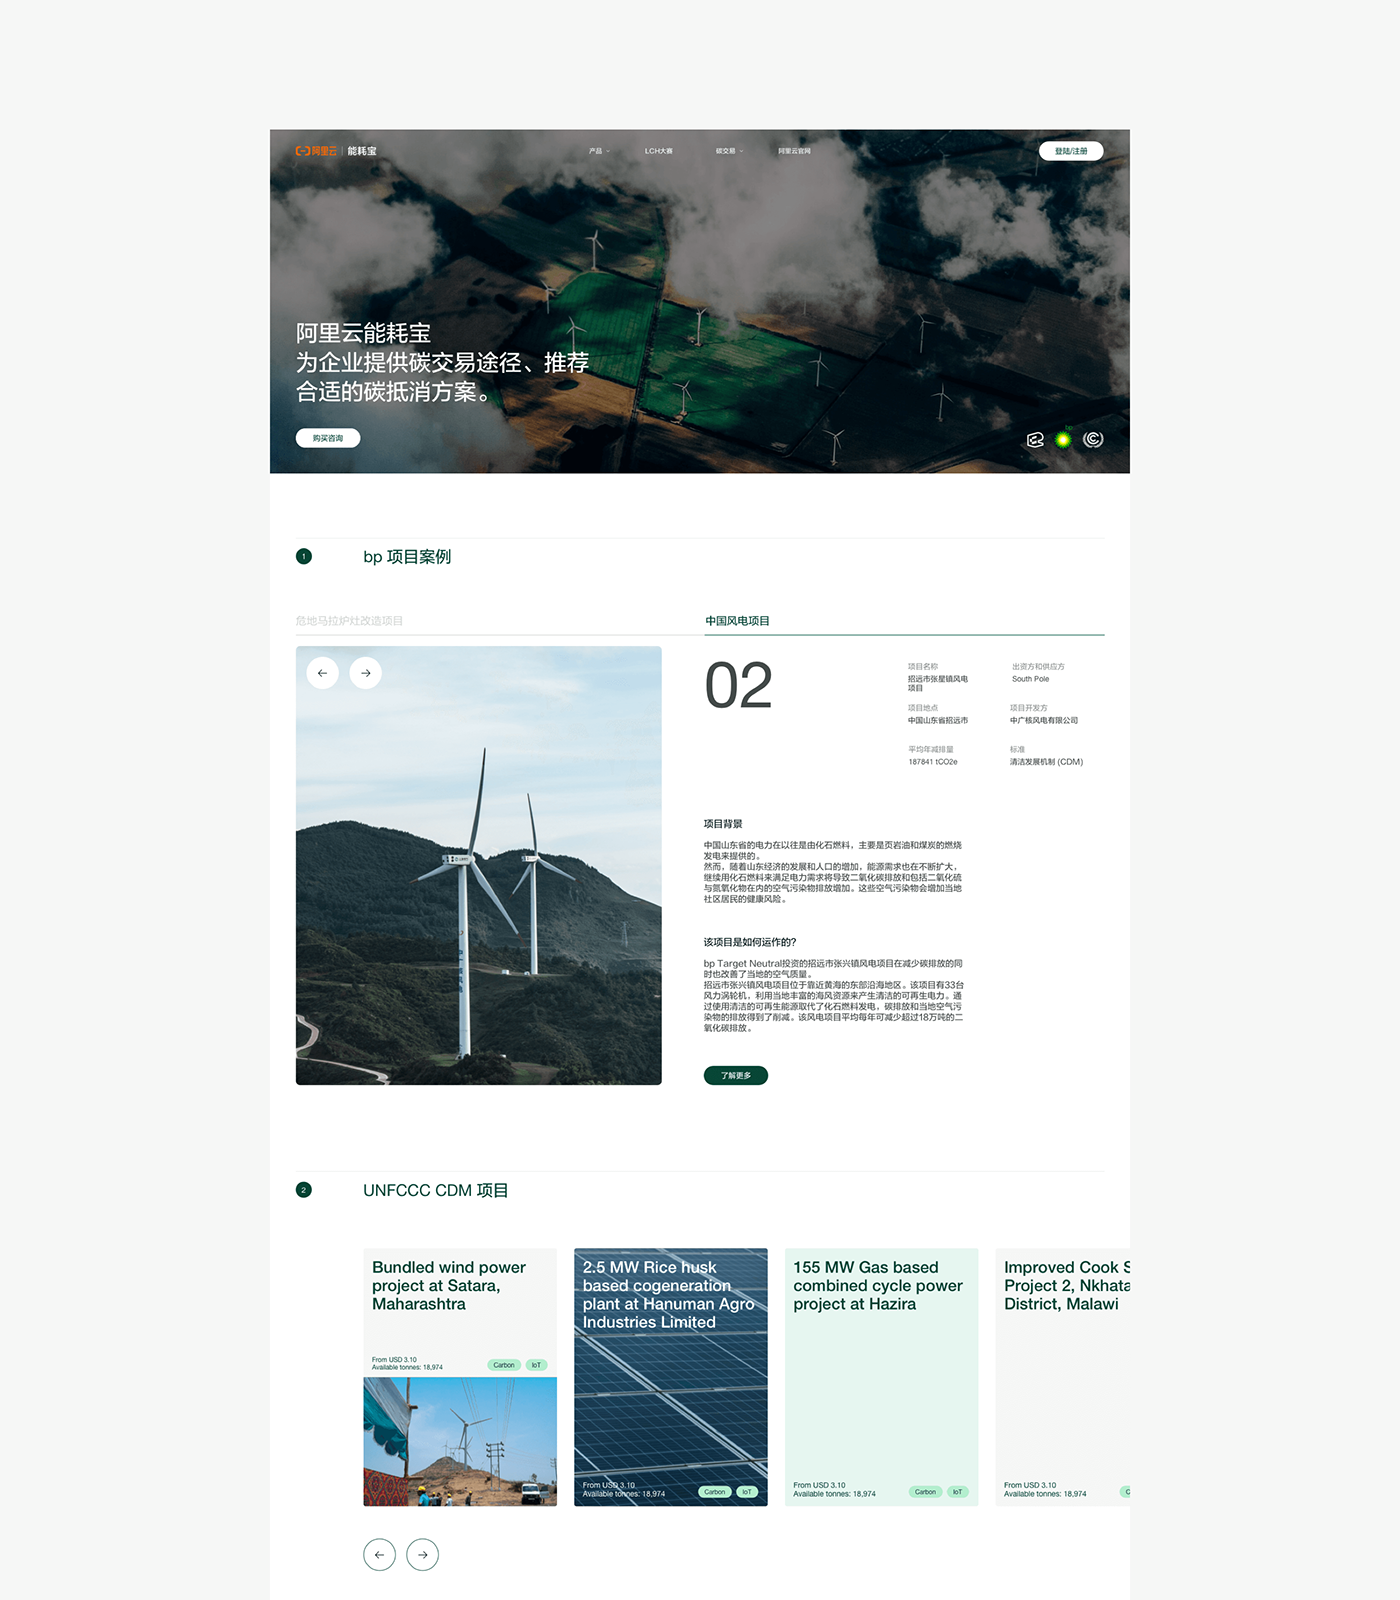Open the 阿里云官网 nav link
This screenshot has width=1400, height=1600.
[795, 151]
